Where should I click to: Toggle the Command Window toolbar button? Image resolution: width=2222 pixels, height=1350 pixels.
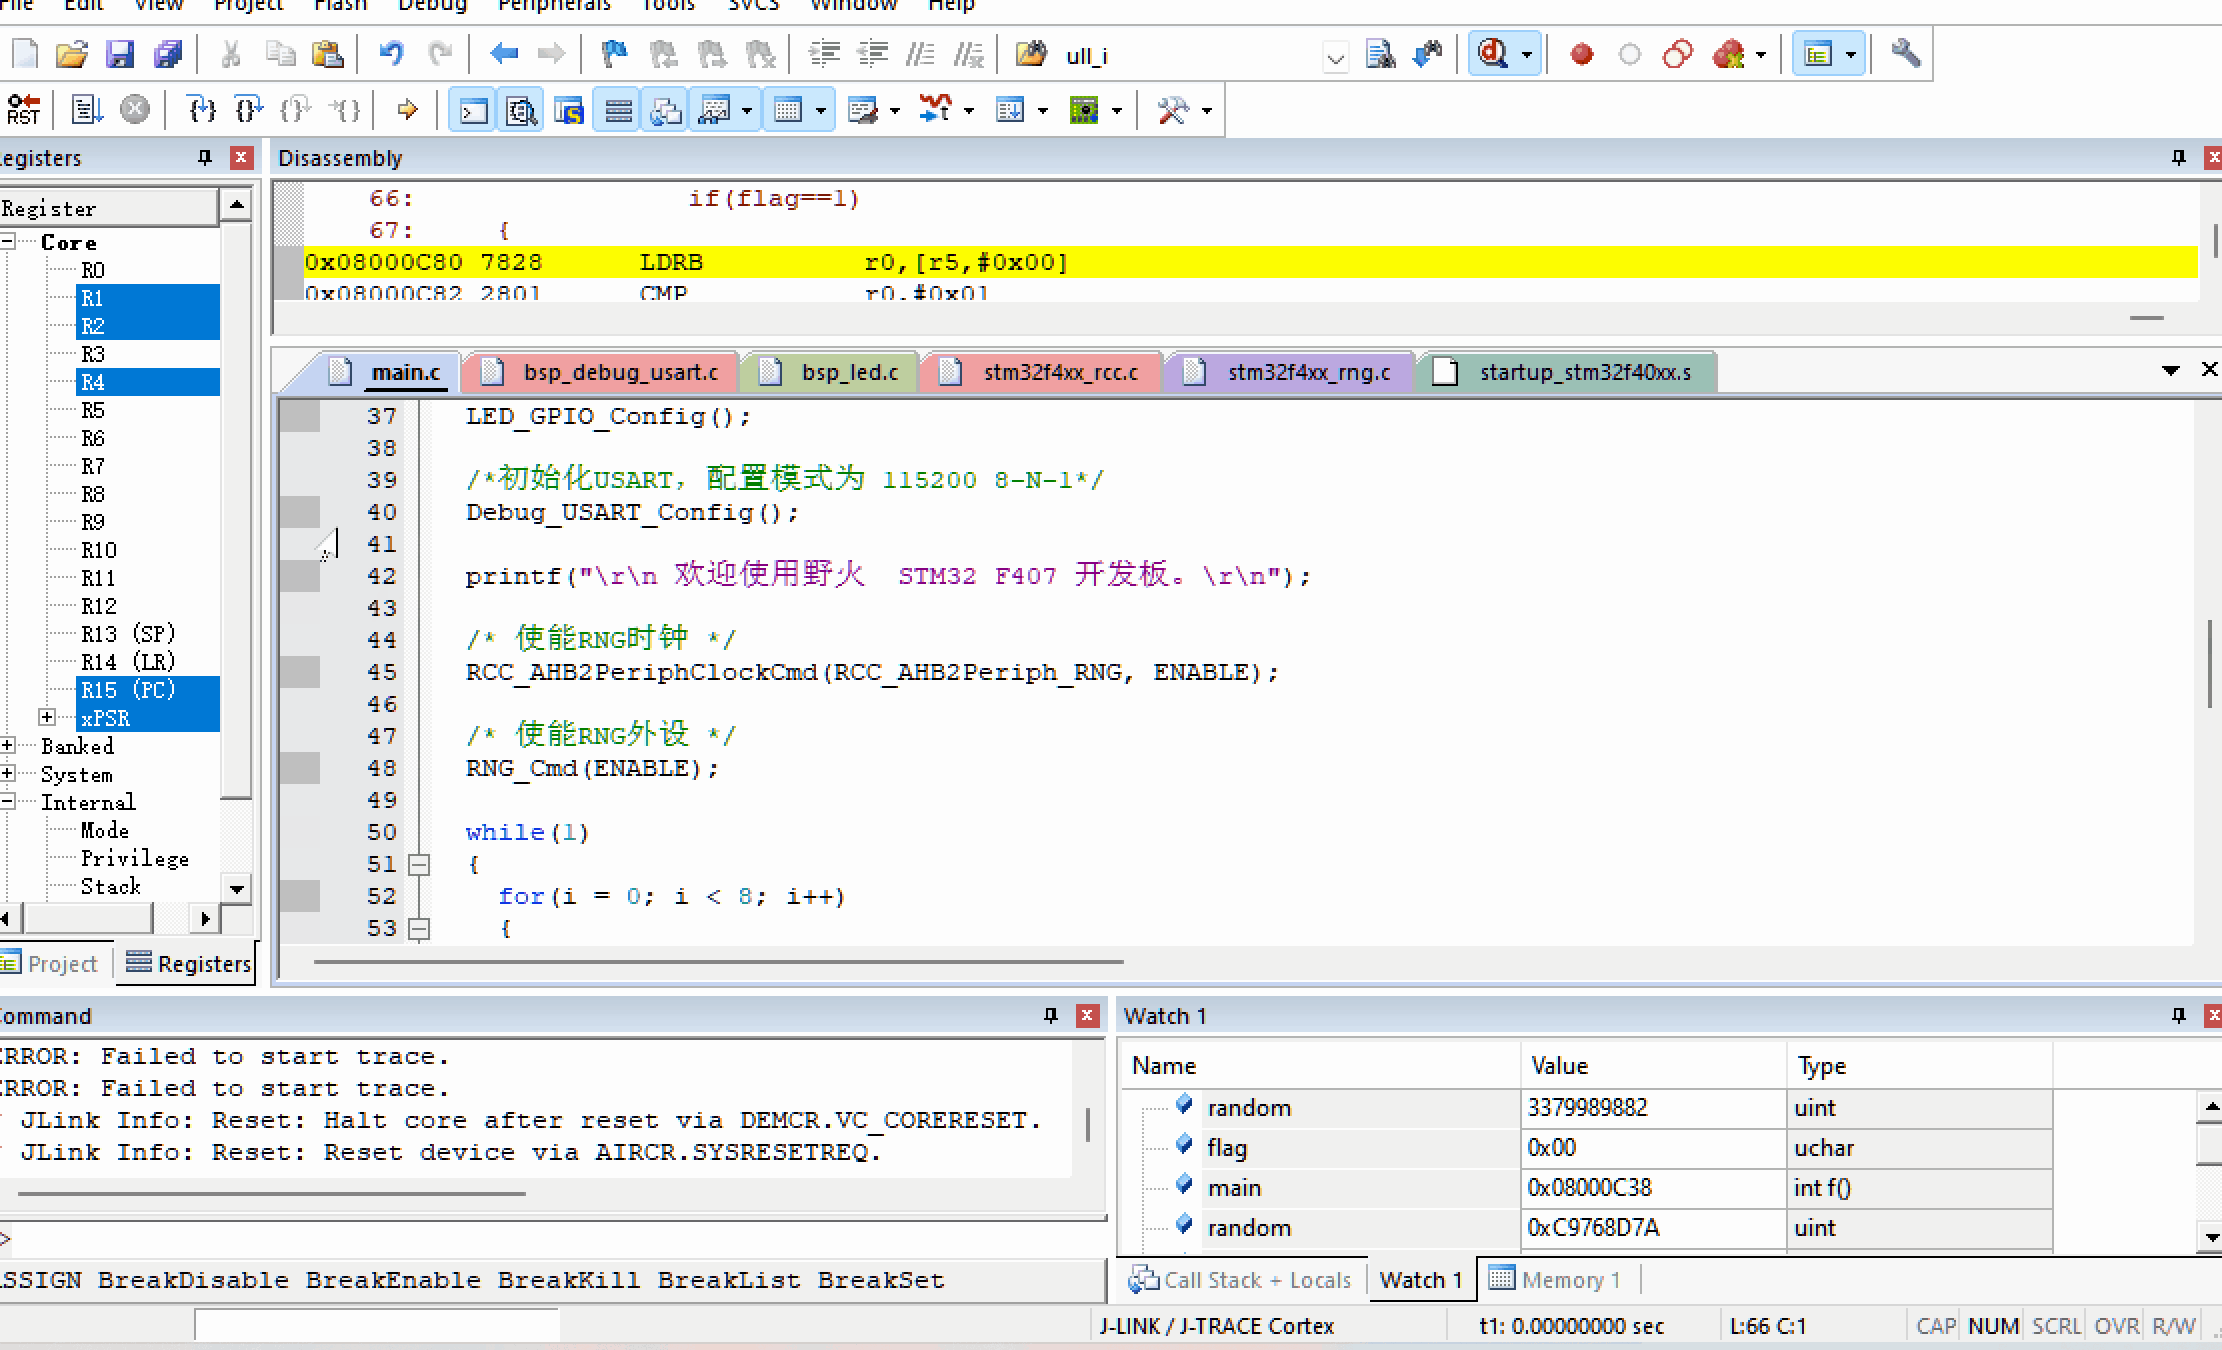point(472,110)
